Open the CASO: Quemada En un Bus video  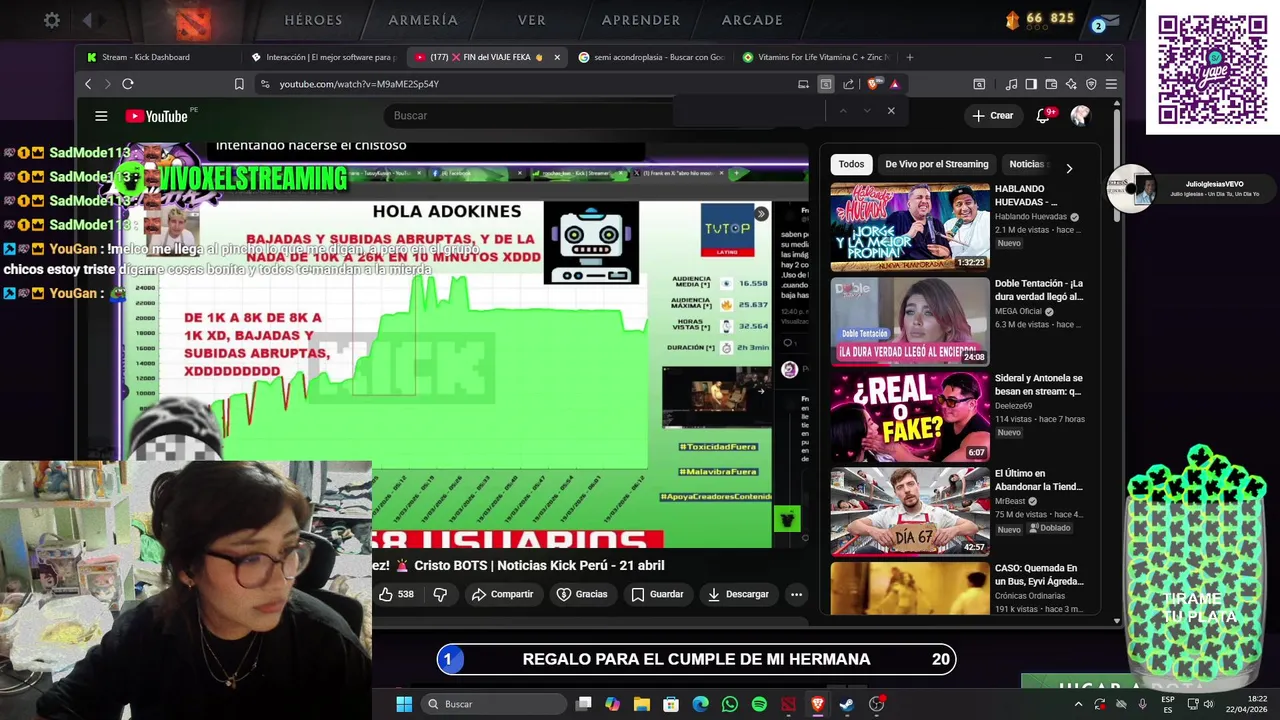point(910,588)
